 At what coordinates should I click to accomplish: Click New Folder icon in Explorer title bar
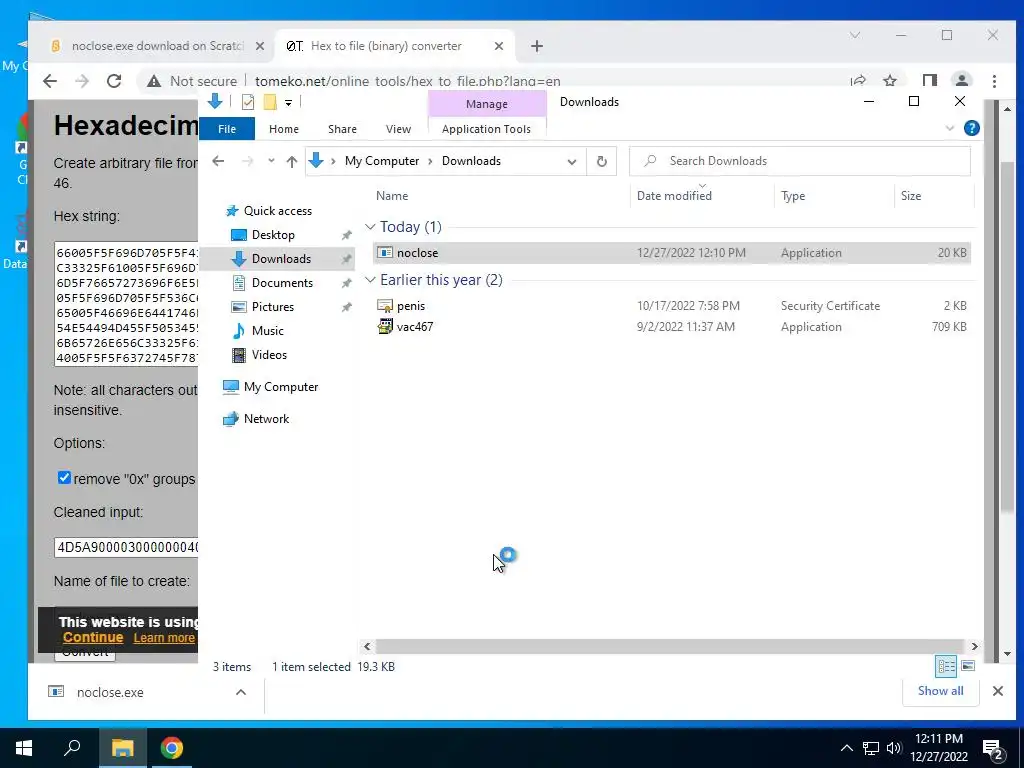(x=270, y=102)
